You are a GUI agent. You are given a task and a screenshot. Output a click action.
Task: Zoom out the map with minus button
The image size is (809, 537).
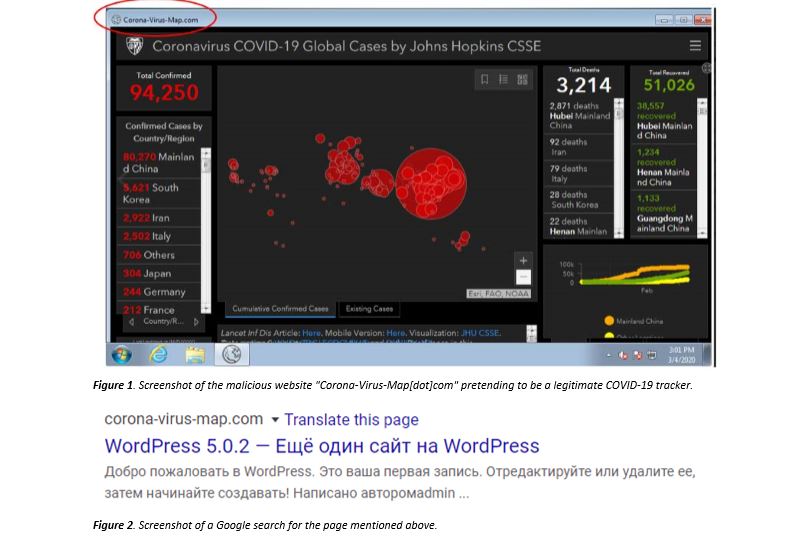coord(523,277)
